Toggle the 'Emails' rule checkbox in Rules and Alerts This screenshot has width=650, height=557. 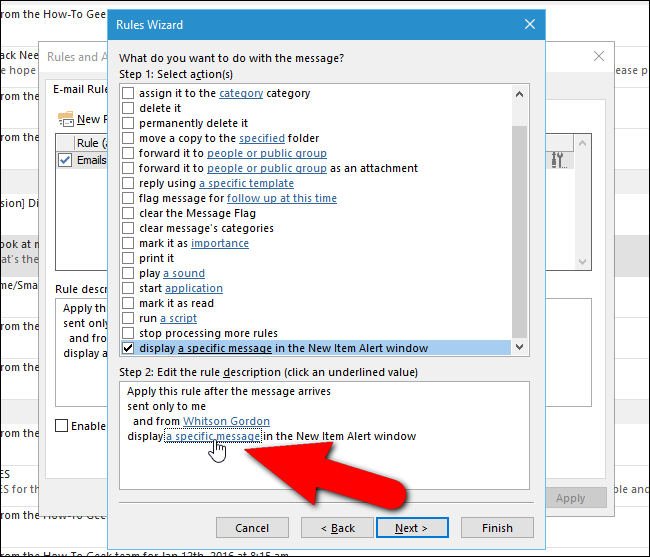point(65,160)
